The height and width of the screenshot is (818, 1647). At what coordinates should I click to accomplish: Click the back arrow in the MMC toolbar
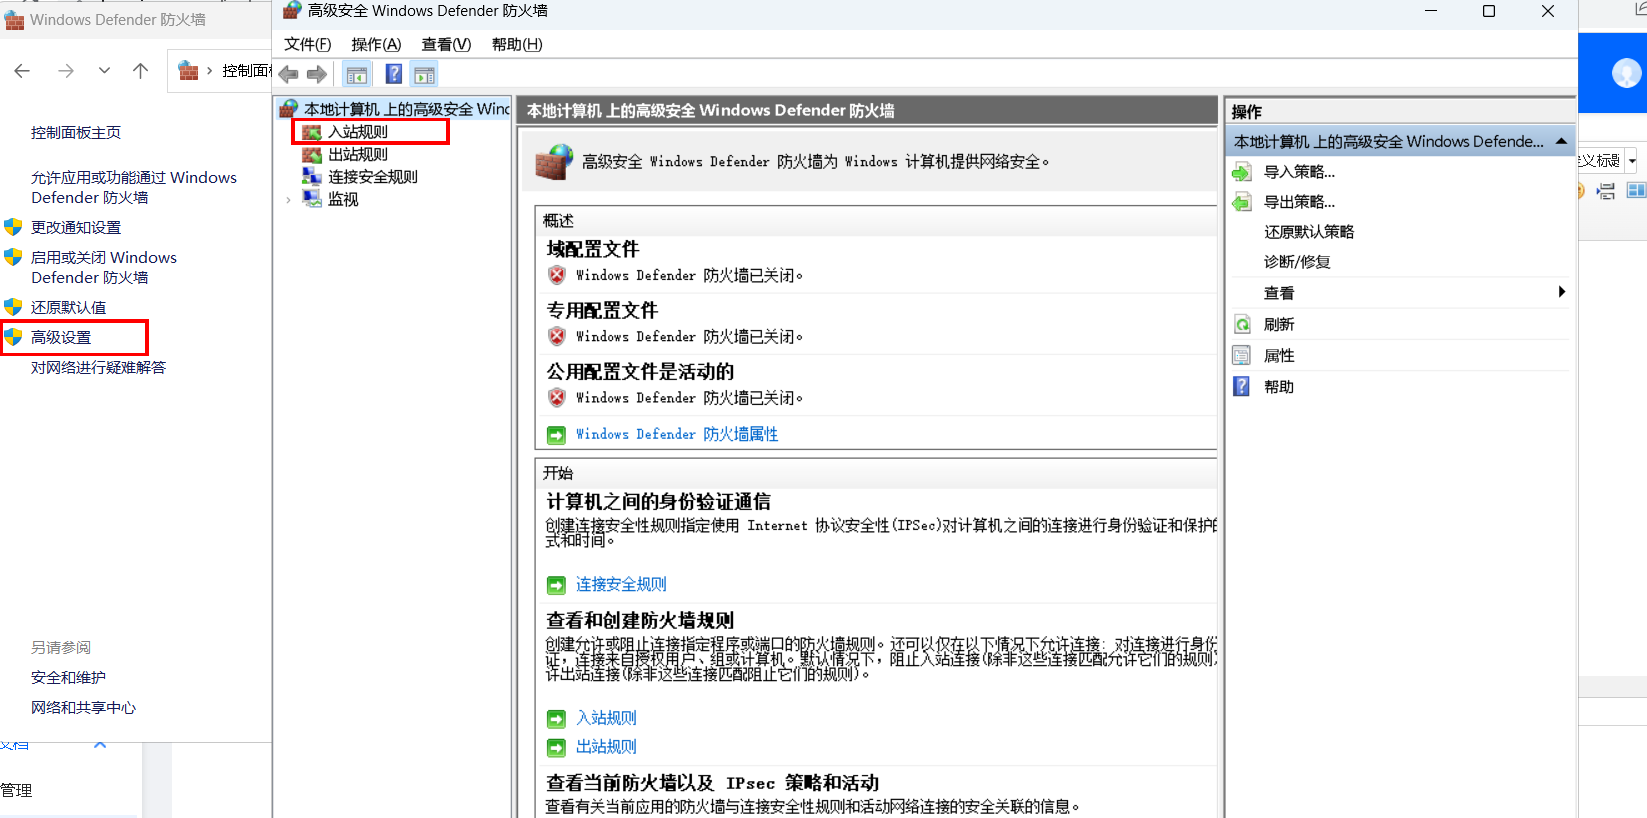(x=289, y=74)
